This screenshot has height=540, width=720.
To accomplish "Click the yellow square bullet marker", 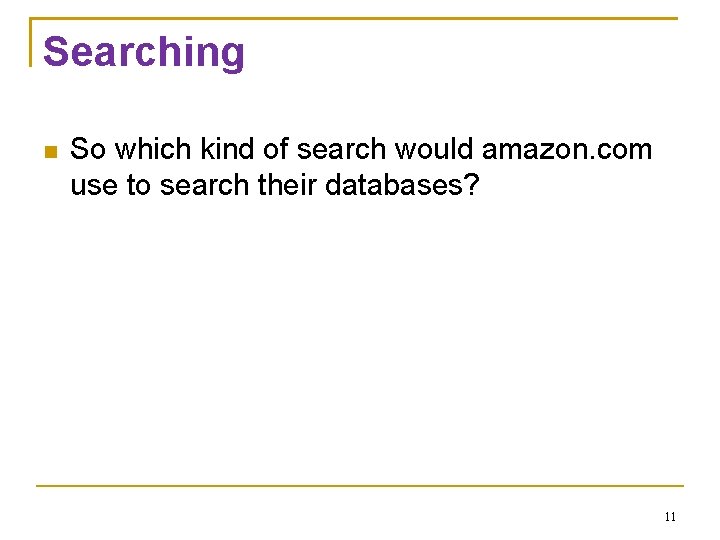I will click(51, 152).
